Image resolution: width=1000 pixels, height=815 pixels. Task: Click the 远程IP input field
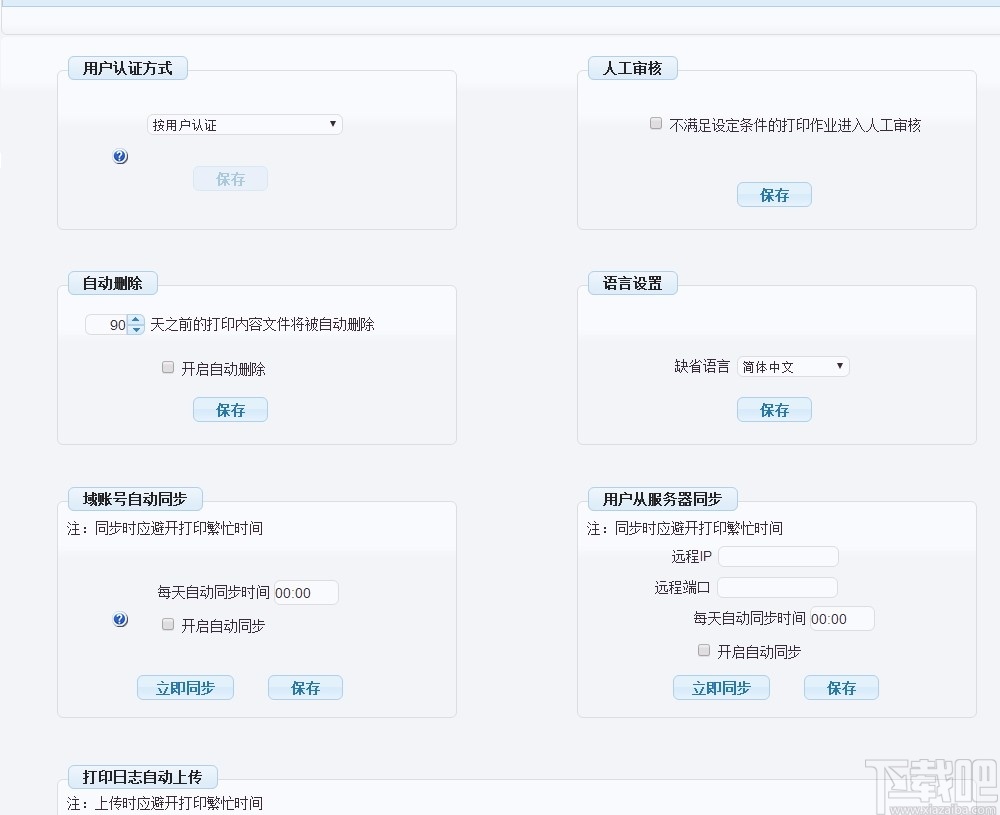click(x=777, y=556)
